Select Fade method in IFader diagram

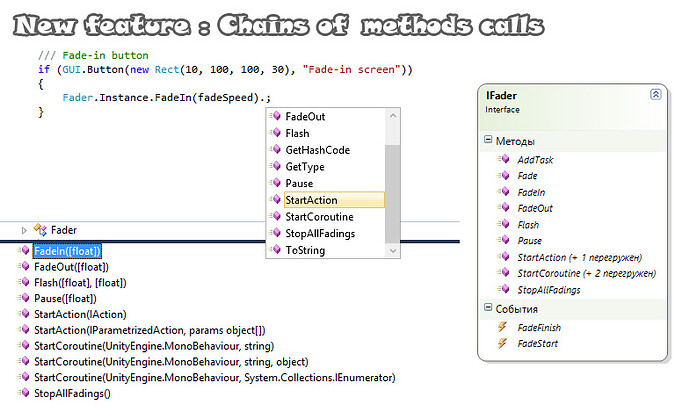coord(527,176)
